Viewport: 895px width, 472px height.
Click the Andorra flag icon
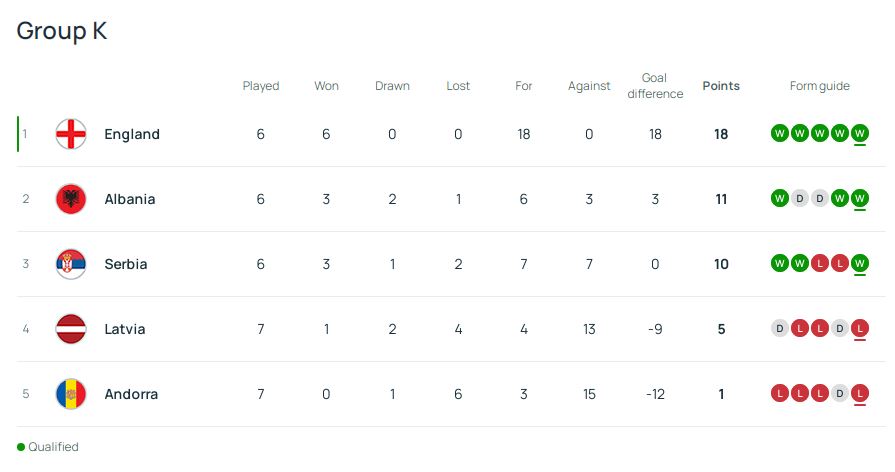[71, 394]
